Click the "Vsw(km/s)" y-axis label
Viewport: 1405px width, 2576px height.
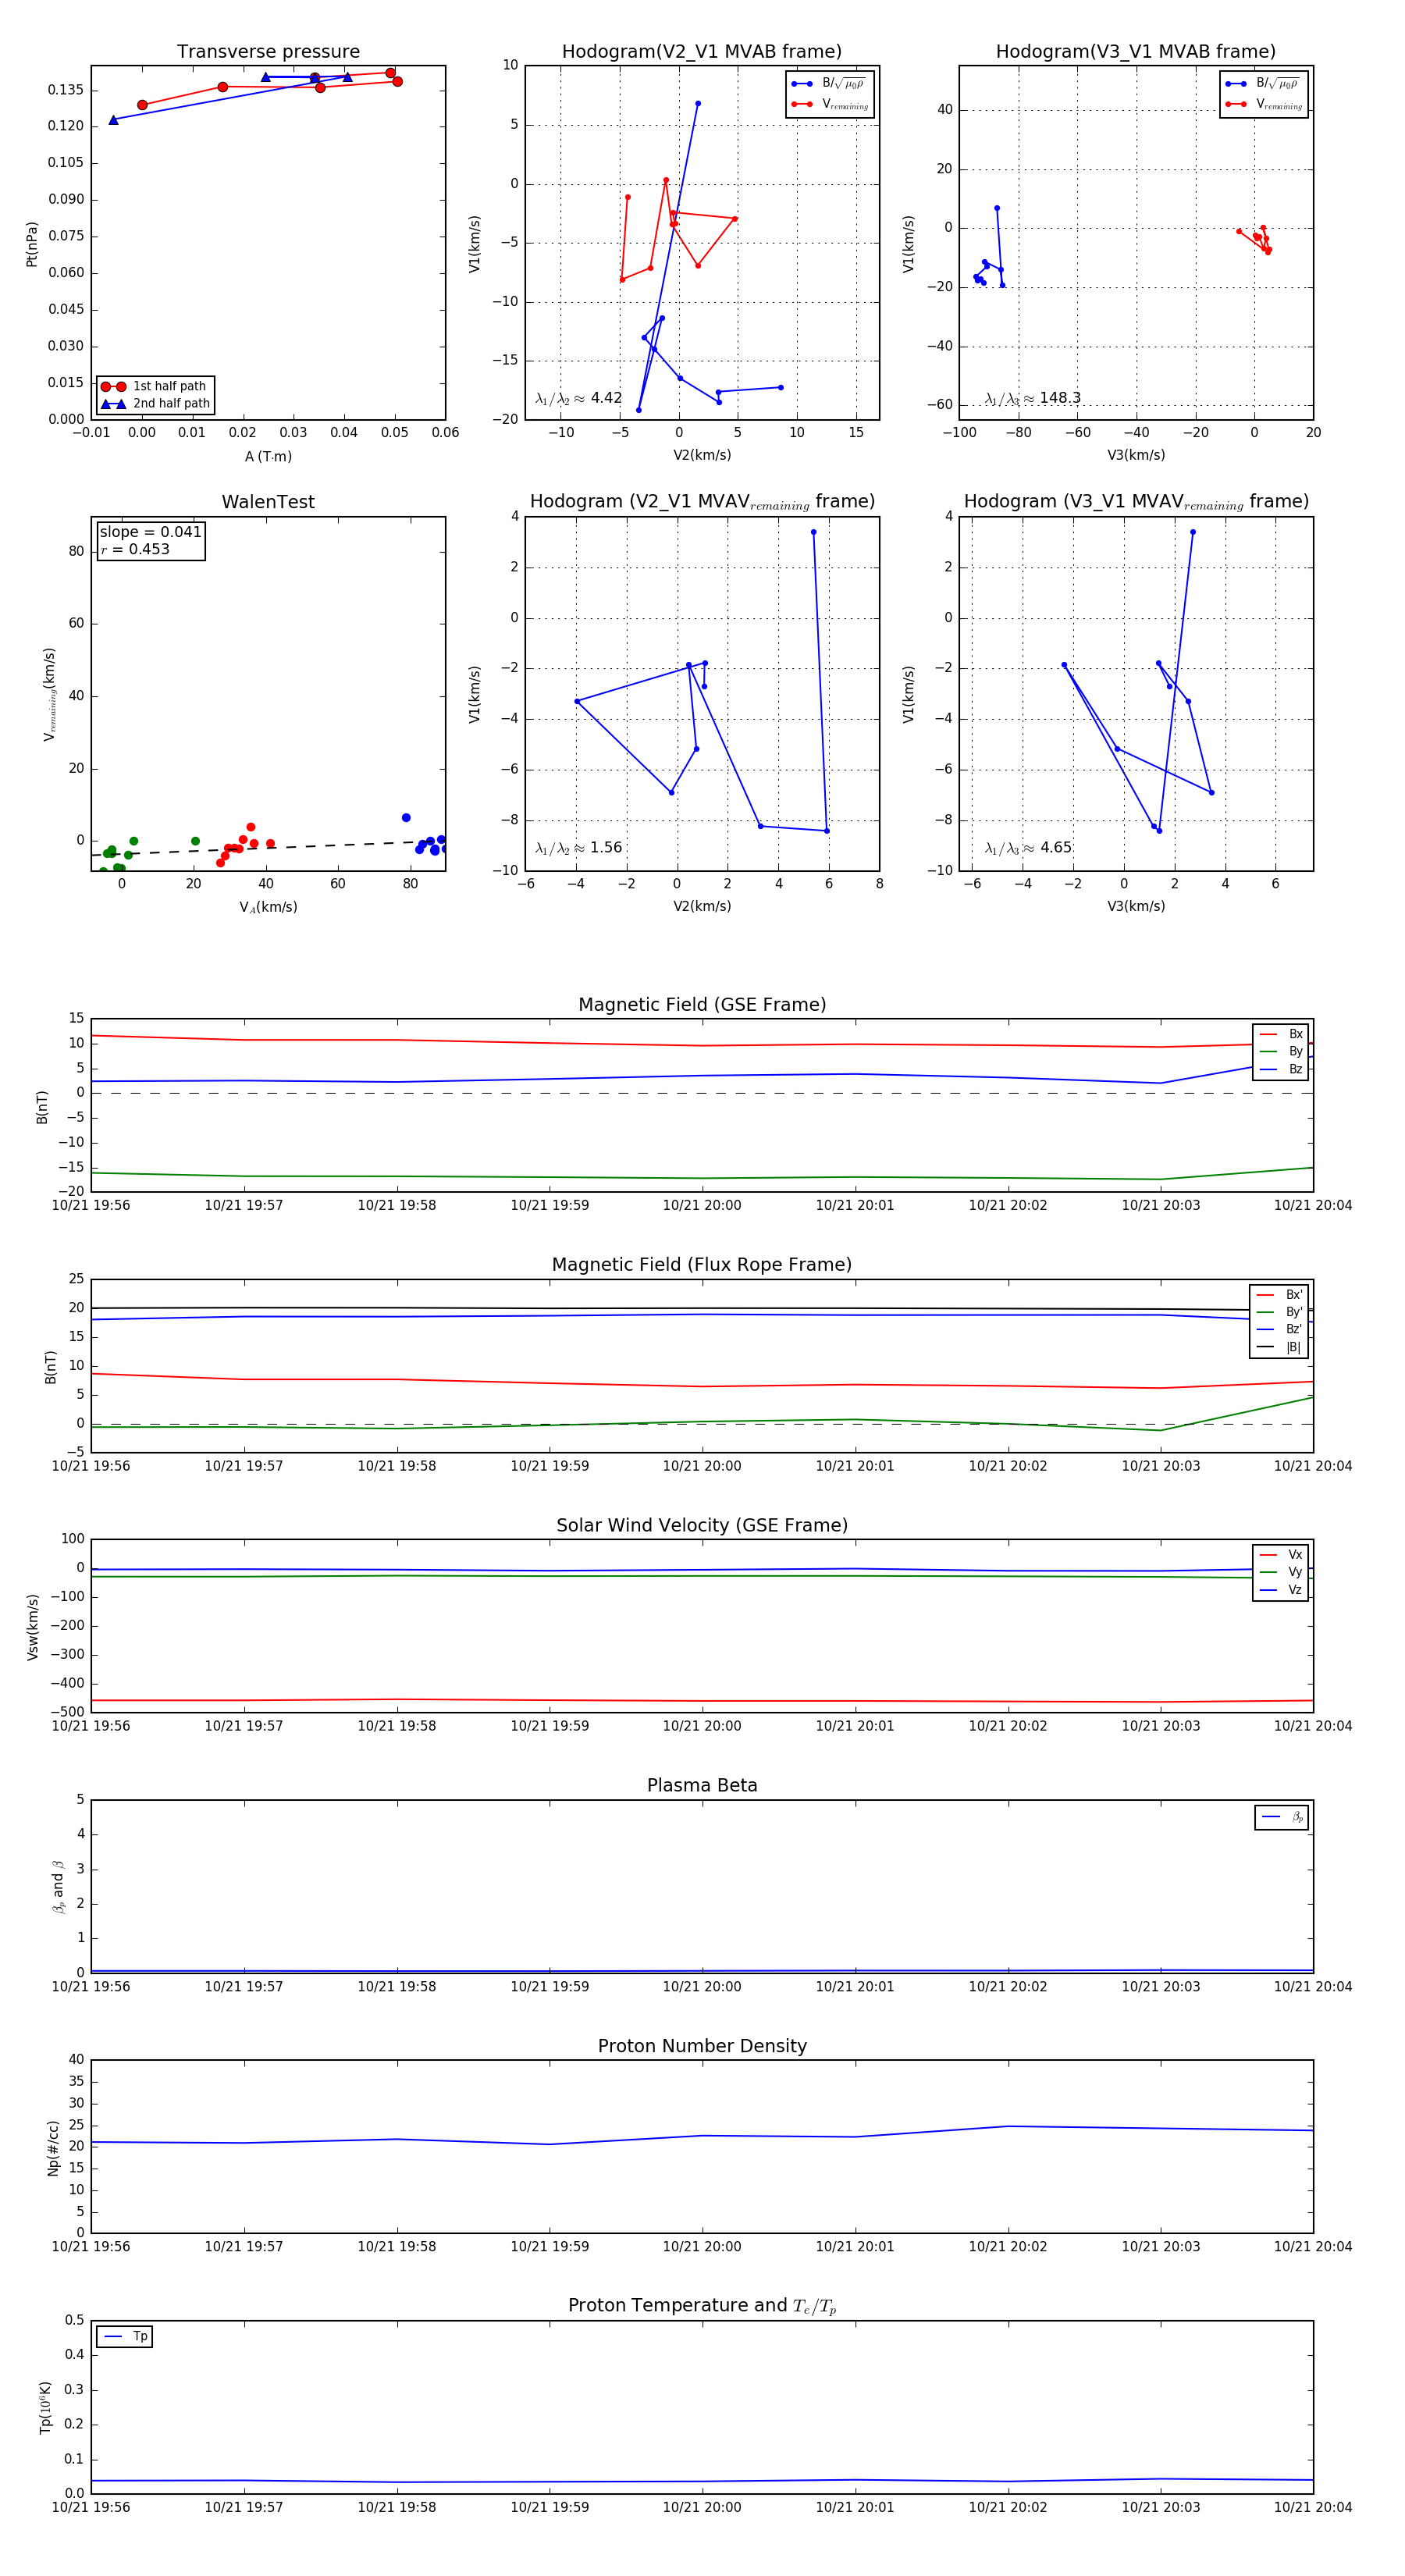click(x=33, y=1627)
